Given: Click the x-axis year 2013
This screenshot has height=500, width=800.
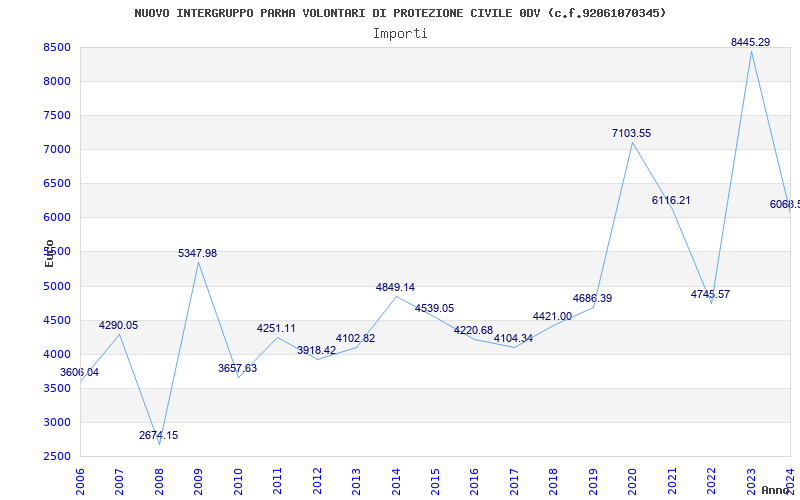Looking at the screenshot, I should click(x=356, y=481).
